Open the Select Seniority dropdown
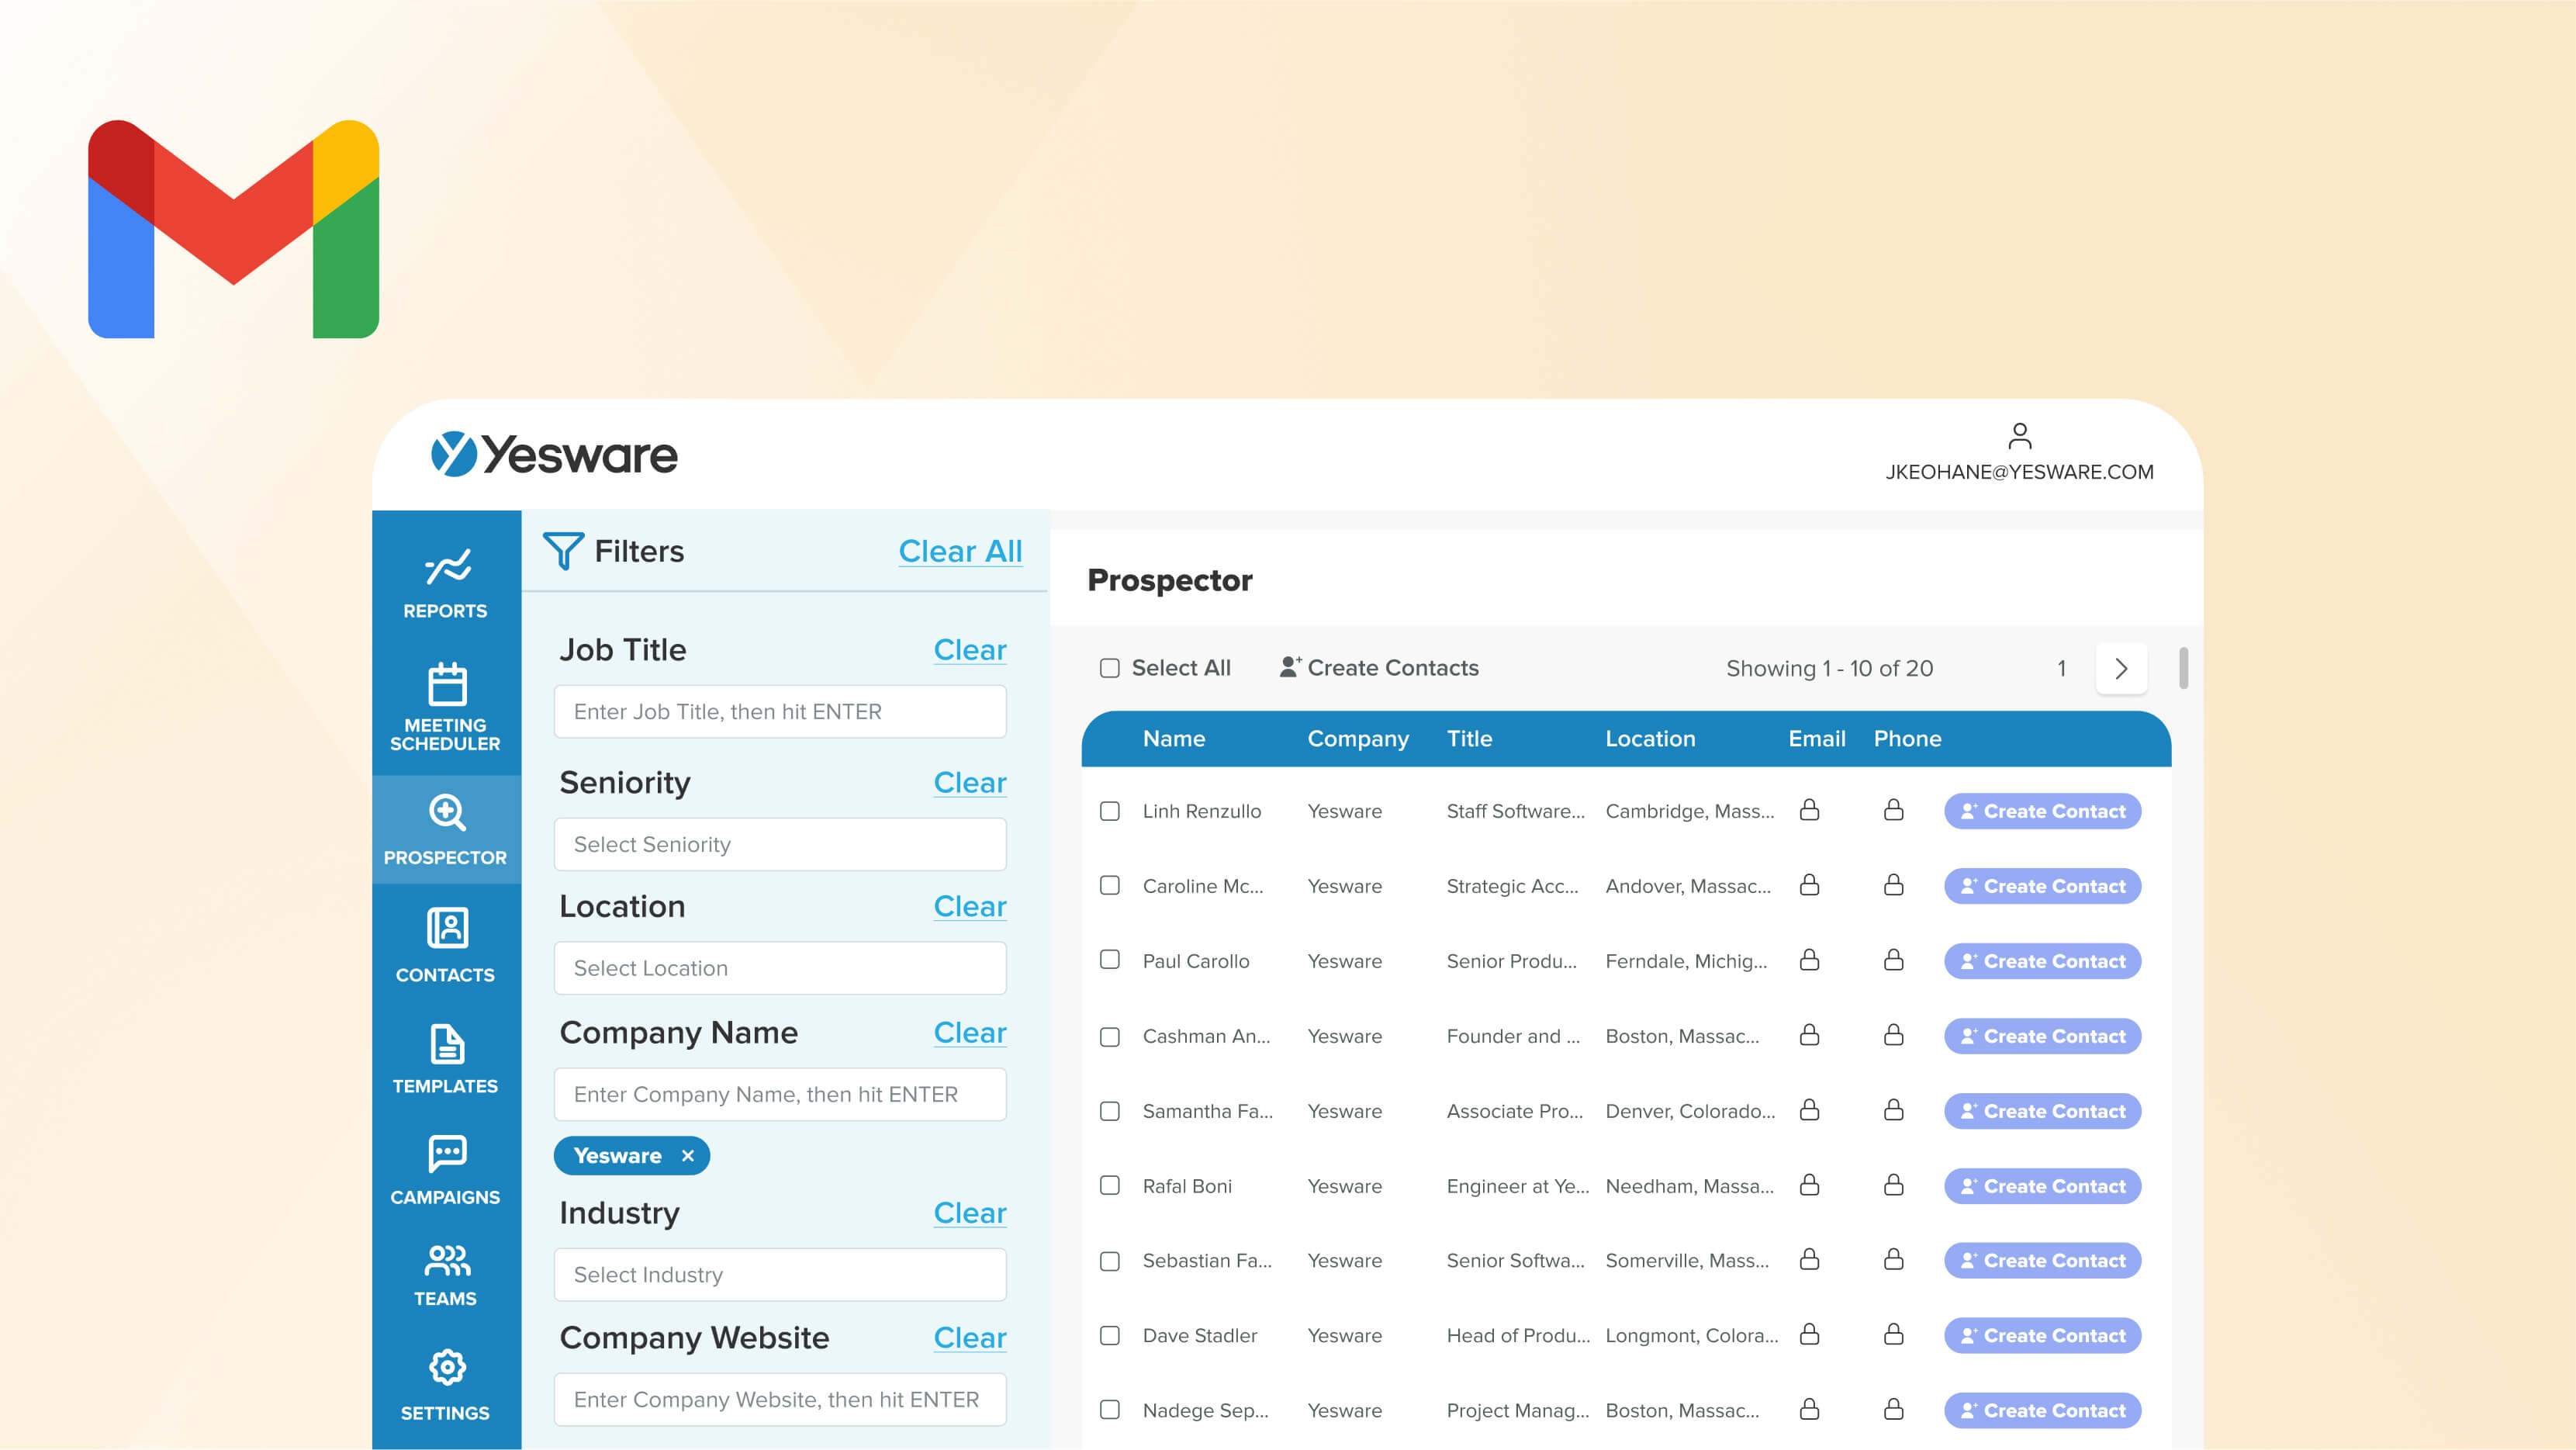This screenshot has height=1450, width=2576. pyautogui.click(x=780, y=844)
